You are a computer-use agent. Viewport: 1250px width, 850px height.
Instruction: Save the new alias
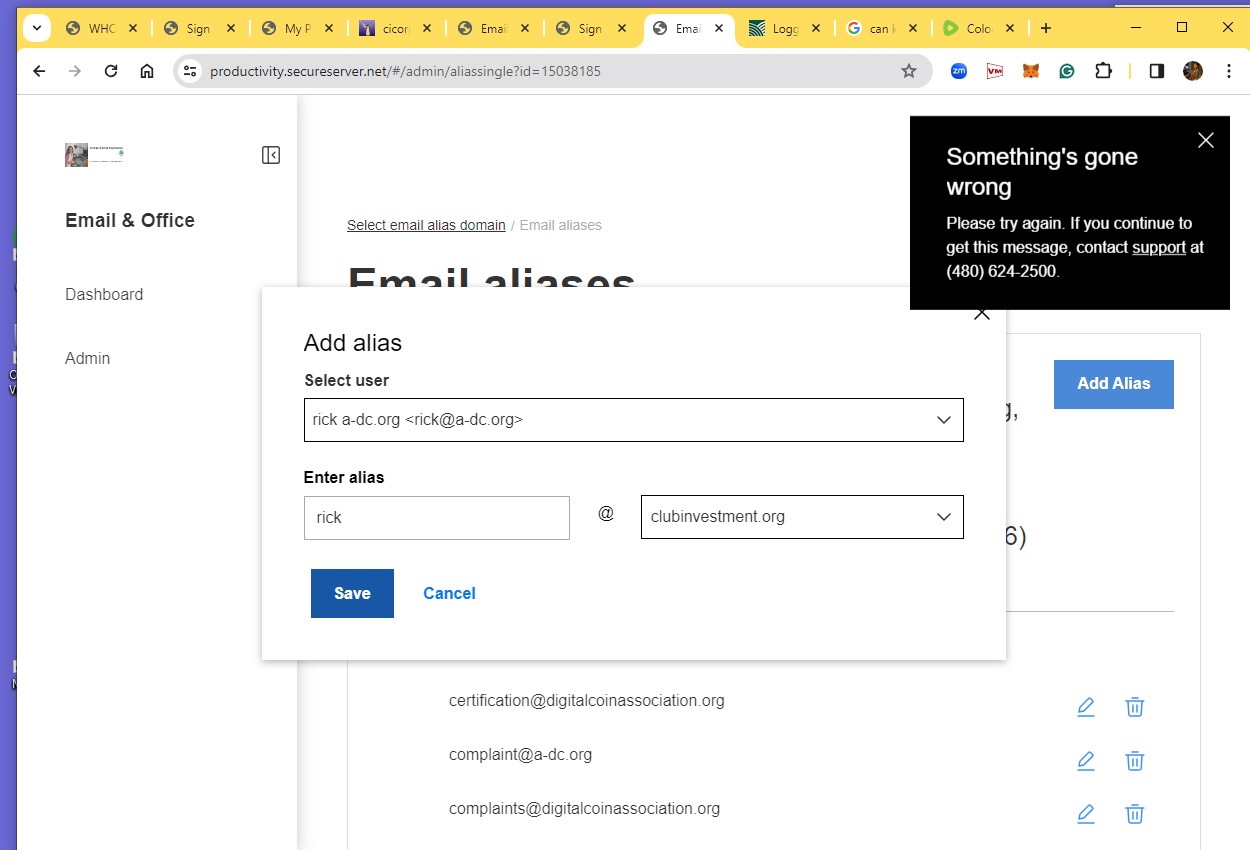352,593
